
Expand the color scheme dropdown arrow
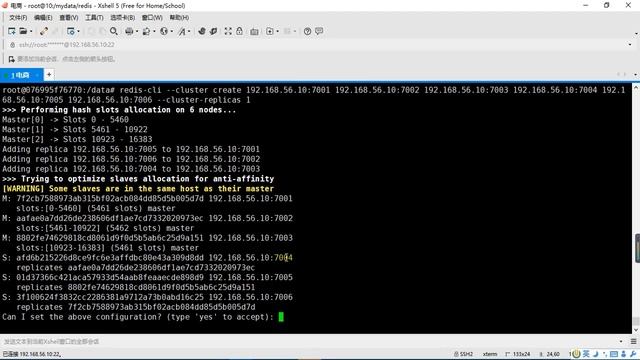[x=154, y=31]
